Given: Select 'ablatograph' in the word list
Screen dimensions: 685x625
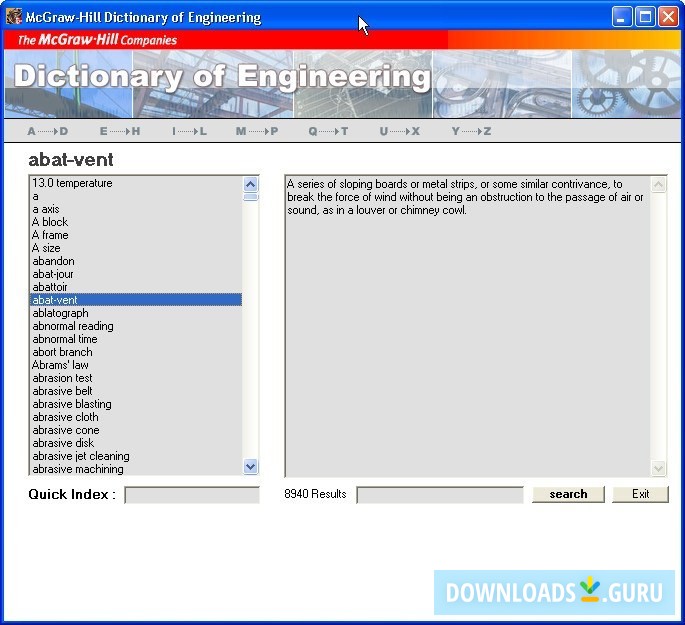Looking at the screenshot, I should click(136, 313).
